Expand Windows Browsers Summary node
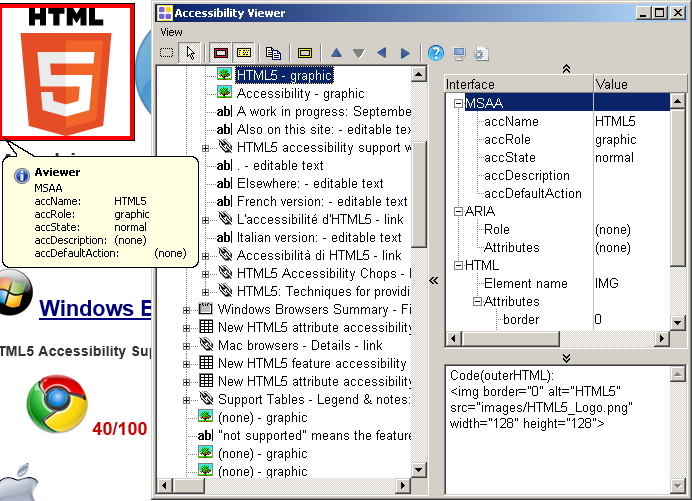 coord(186,310)
